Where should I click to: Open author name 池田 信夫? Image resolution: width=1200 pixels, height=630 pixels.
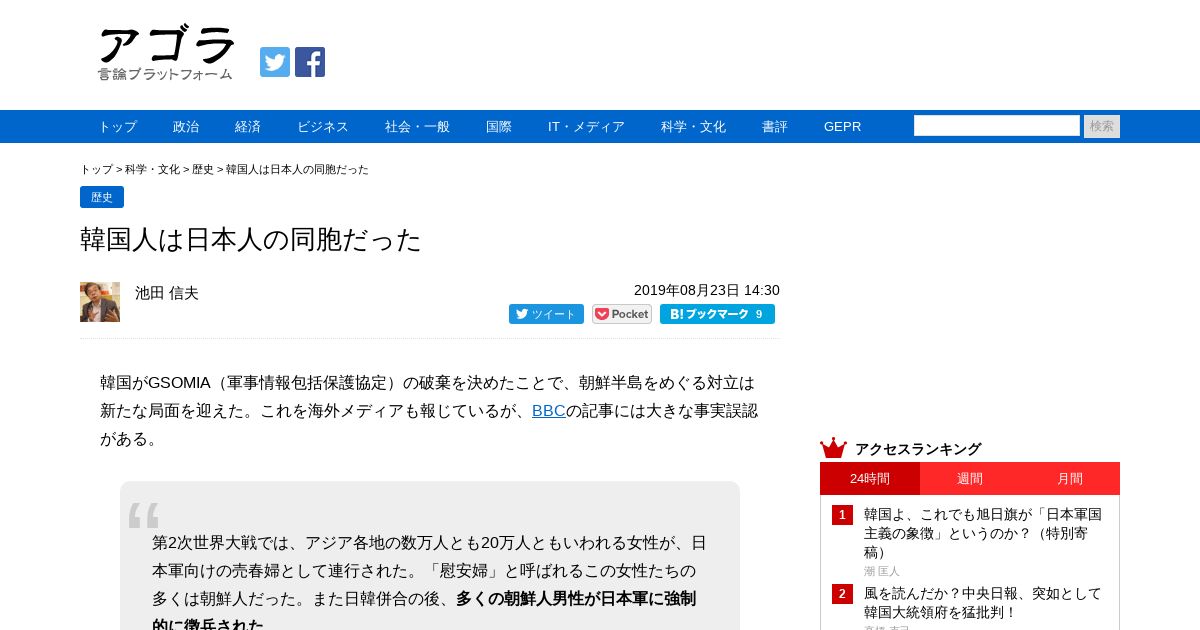coord(167,293)
